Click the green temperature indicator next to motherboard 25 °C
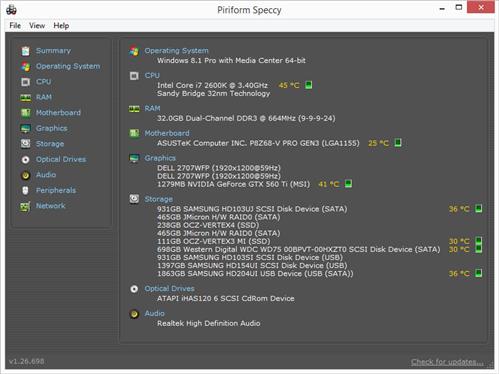This screenshot has height=374, width=499. [398, 143]
